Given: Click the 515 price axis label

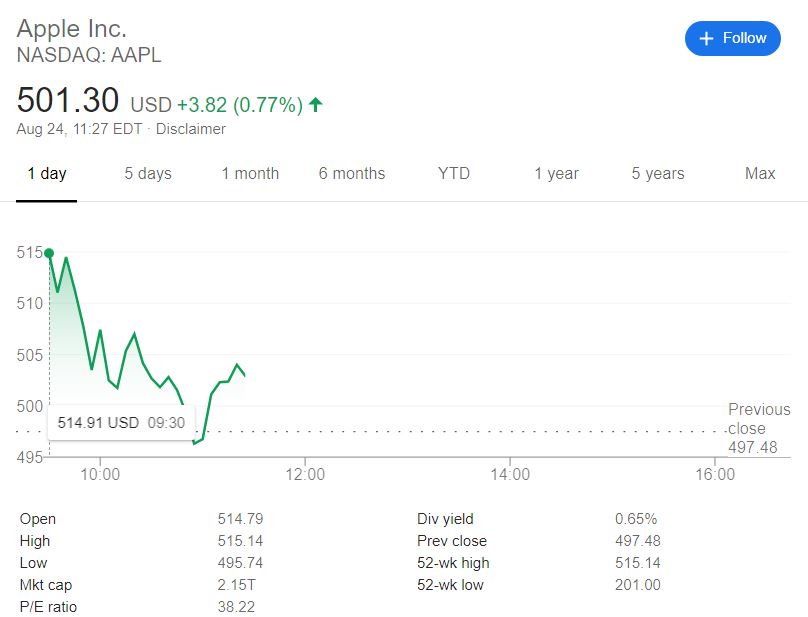Looking at the screenshot, I should (29, 253).
